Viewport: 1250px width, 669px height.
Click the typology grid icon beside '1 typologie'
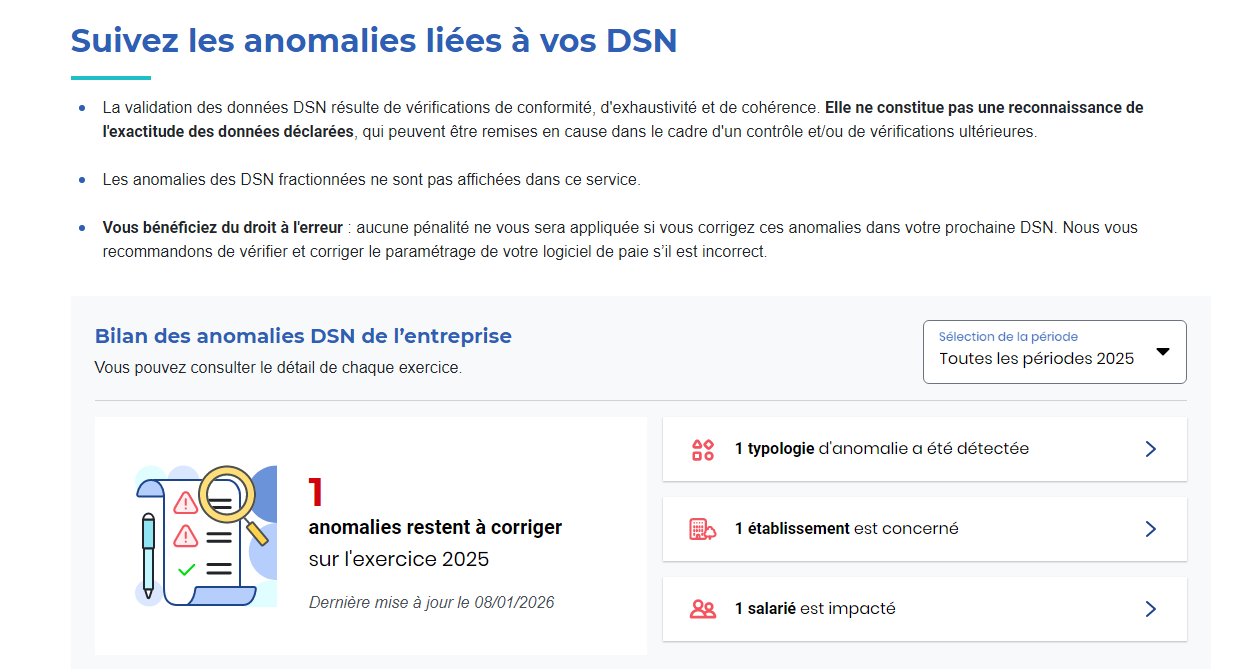click(701, 448)
